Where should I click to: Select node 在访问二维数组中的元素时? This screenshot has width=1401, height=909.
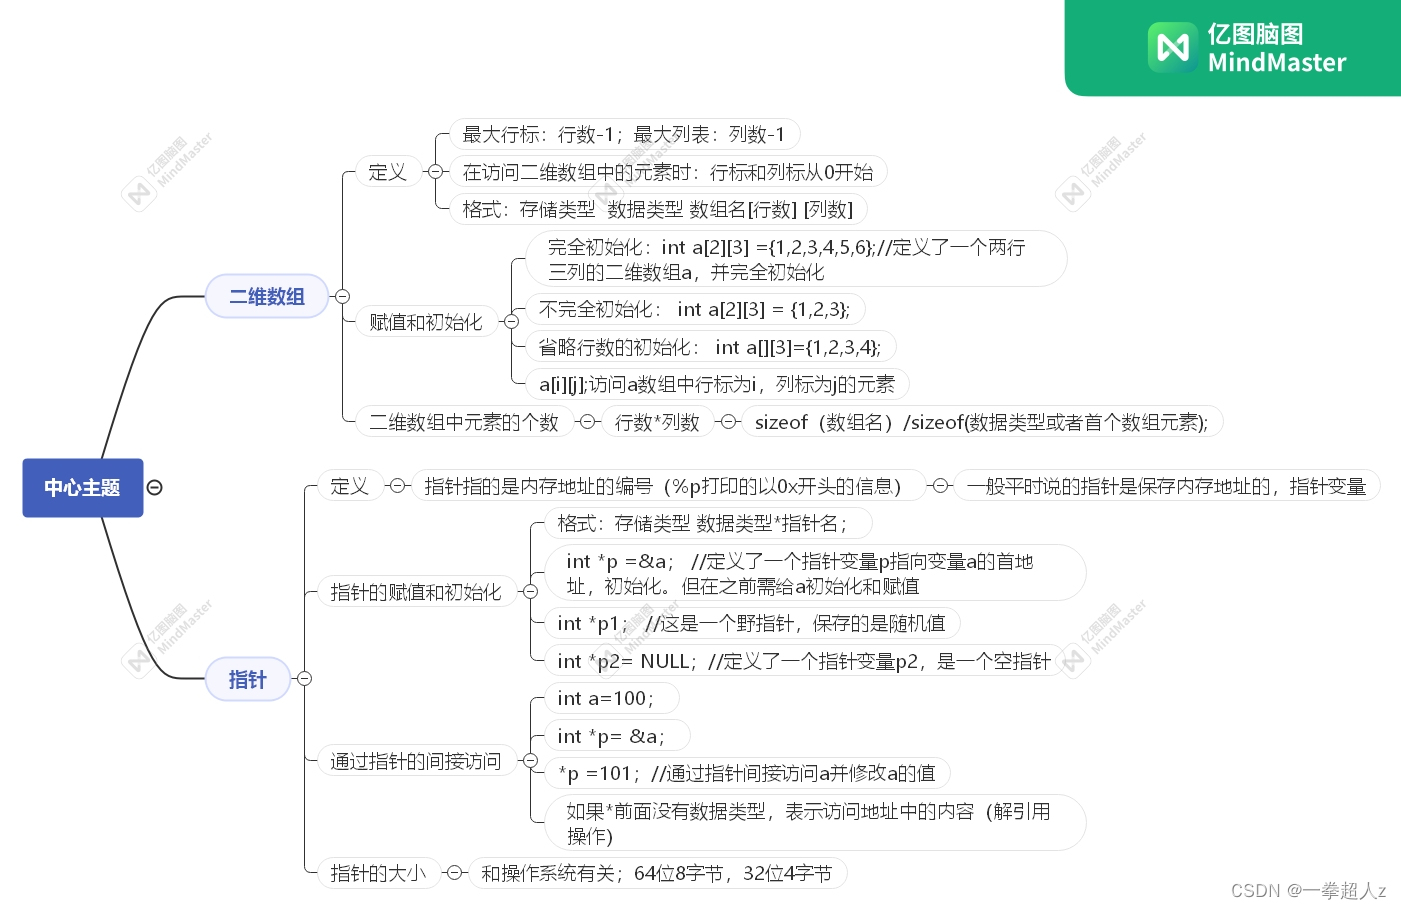(x=668, y=172)
